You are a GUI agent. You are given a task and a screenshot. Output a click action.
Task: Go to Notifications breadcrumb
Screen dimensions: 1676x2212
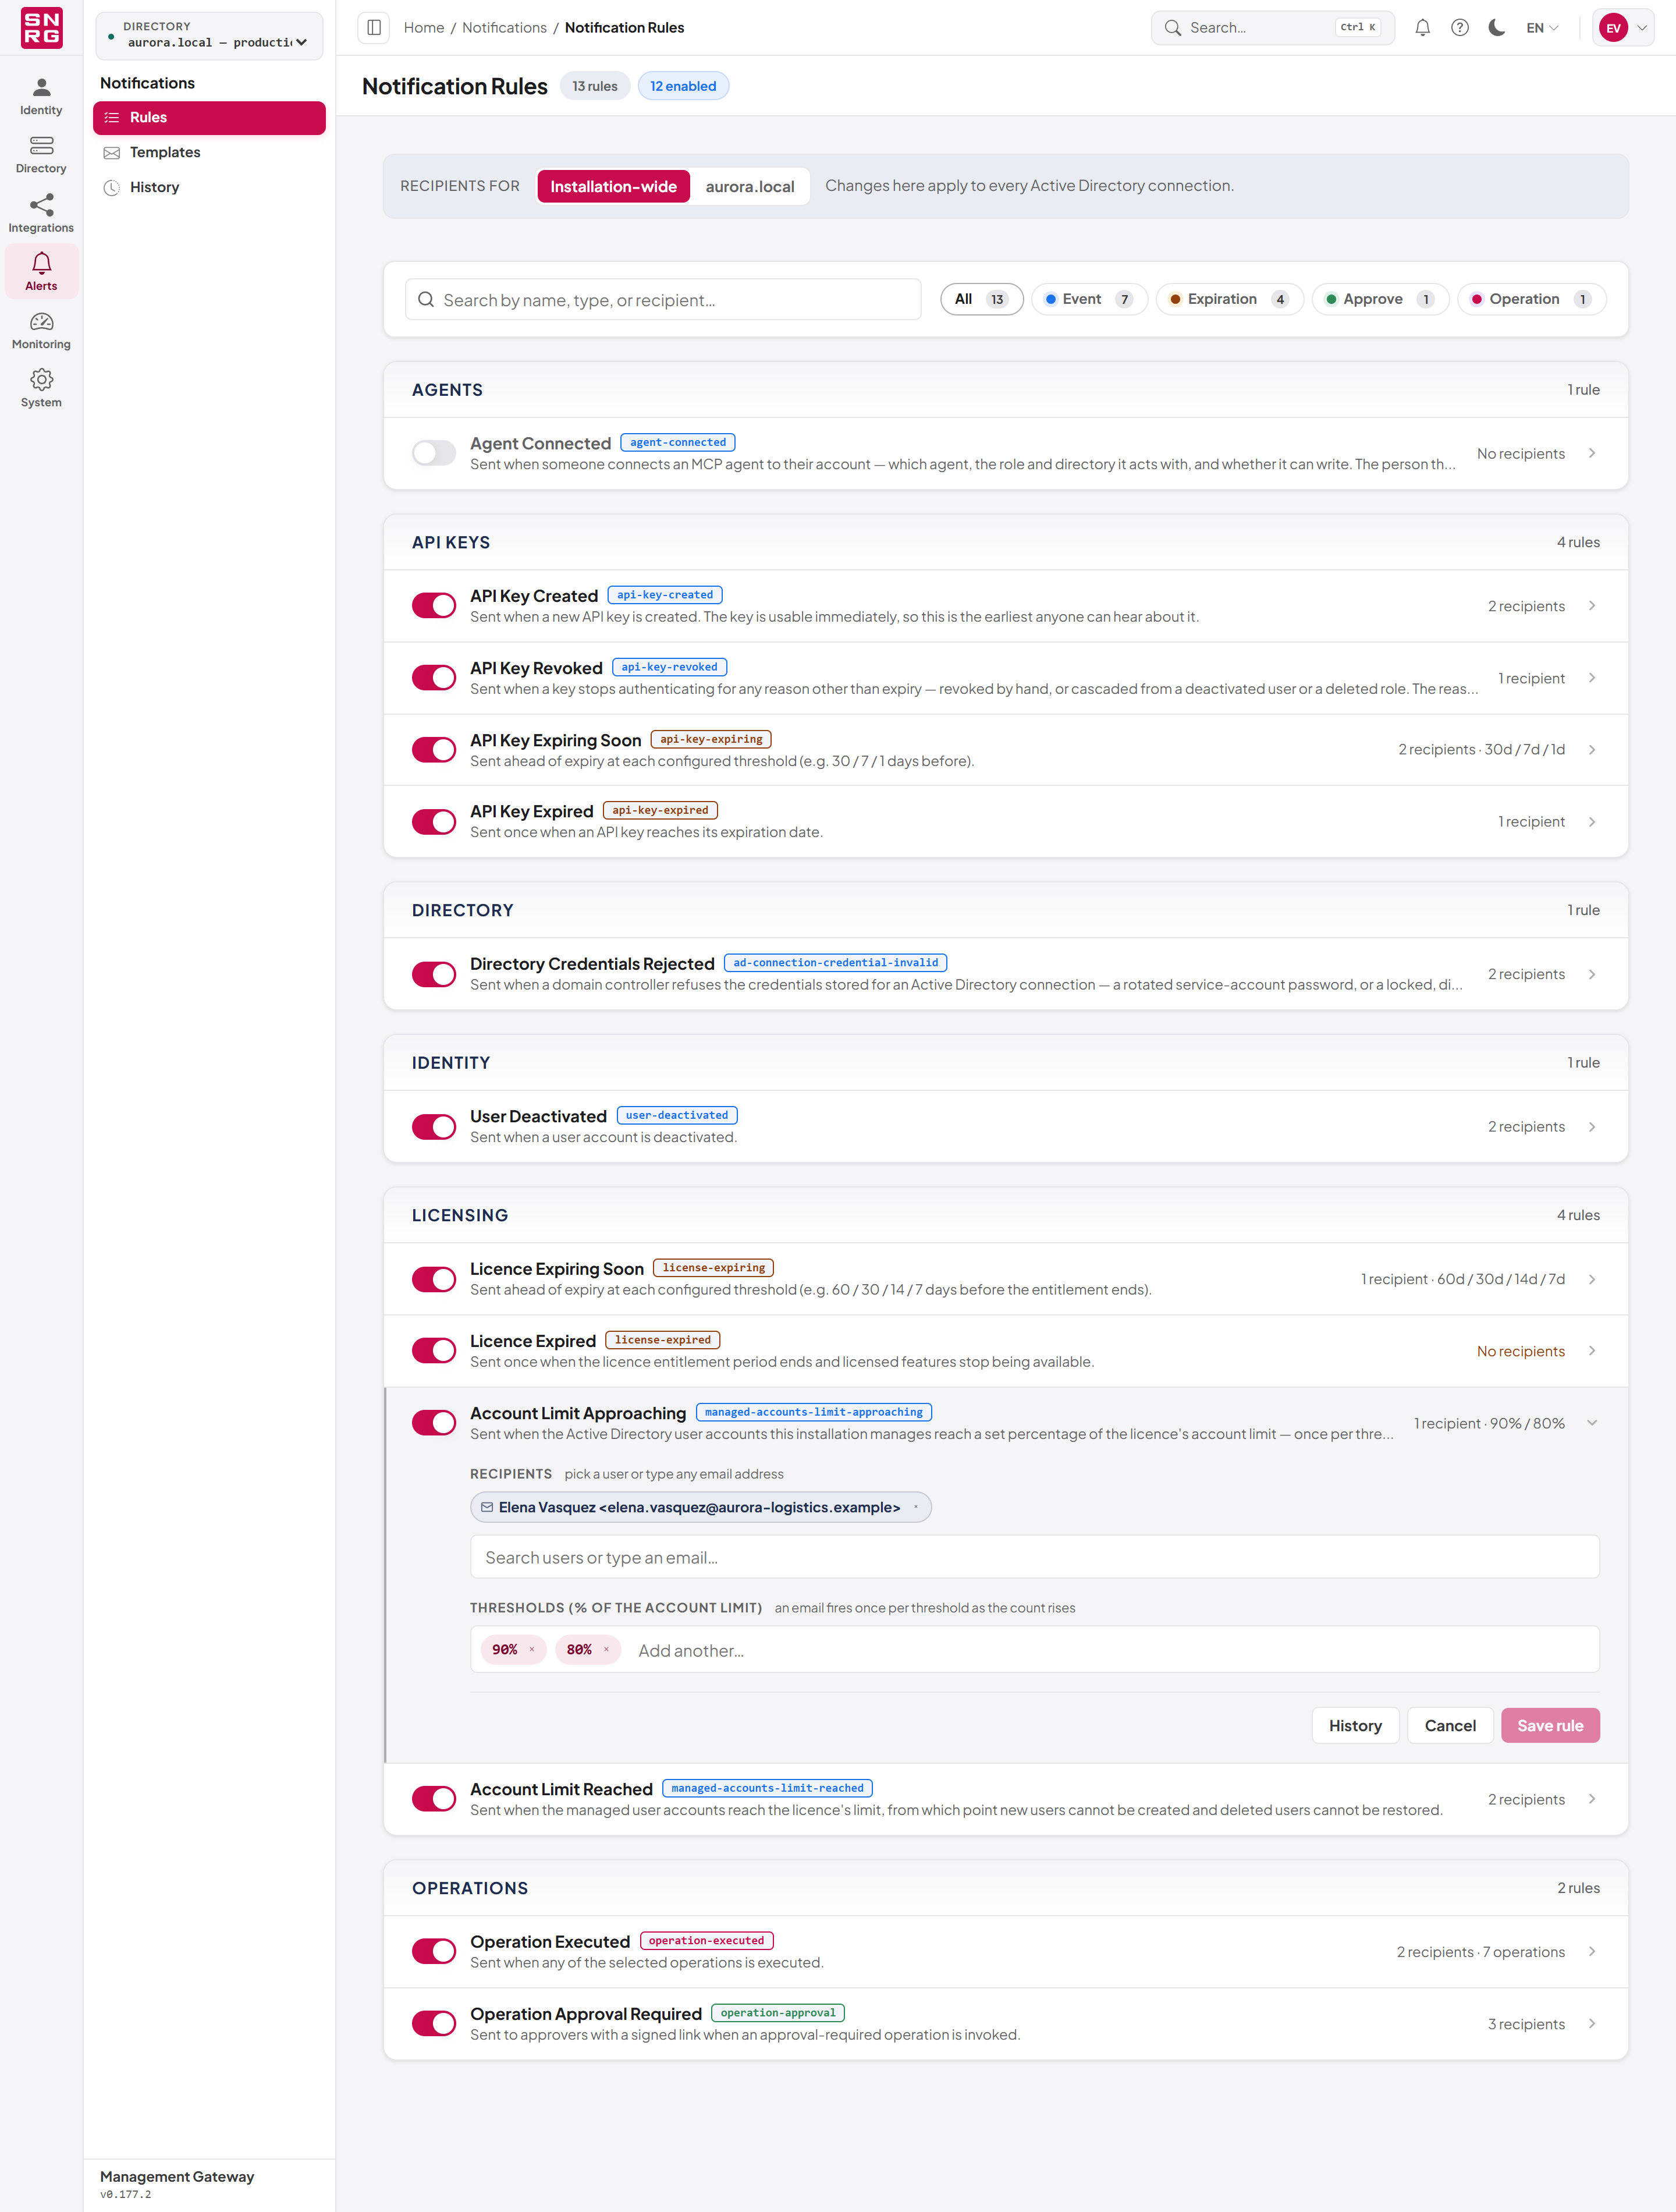(504, 28)
